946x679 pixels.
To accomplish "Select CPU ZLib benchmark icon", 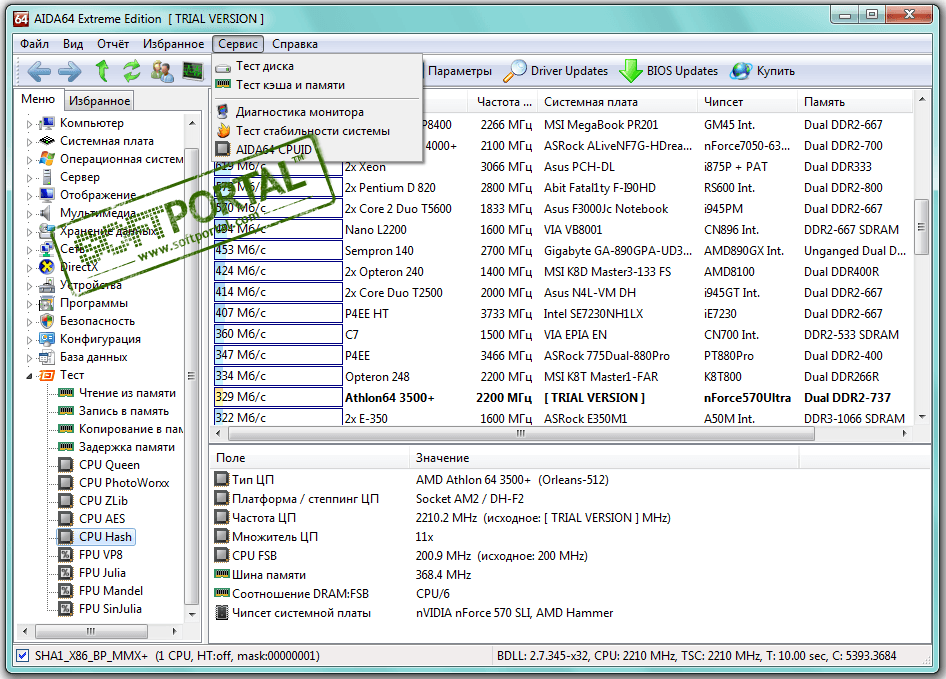I will pos(66,501).
